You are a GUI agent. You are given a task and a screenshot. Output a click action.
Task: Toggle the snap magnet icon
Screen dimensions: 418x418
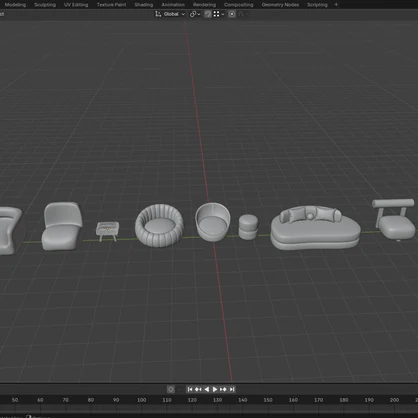pyautogui.click(x=208, y=14)
